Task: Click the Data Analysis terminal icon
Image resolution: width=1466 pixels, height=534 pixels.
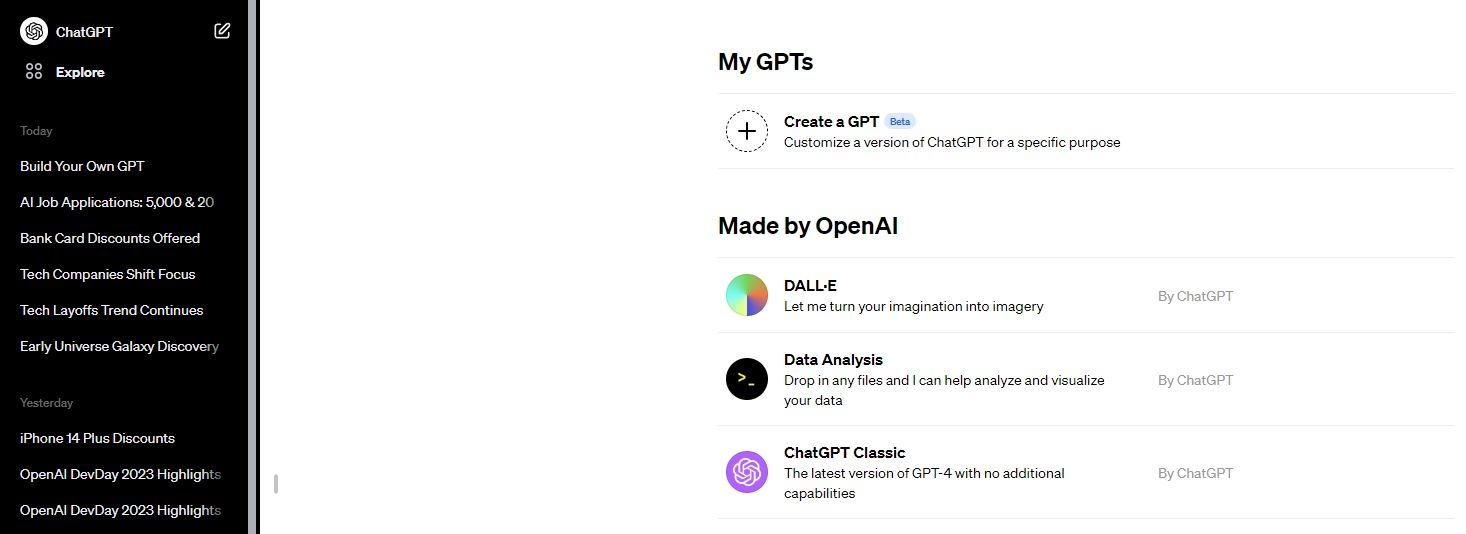Action: click(x=746, y=379)
